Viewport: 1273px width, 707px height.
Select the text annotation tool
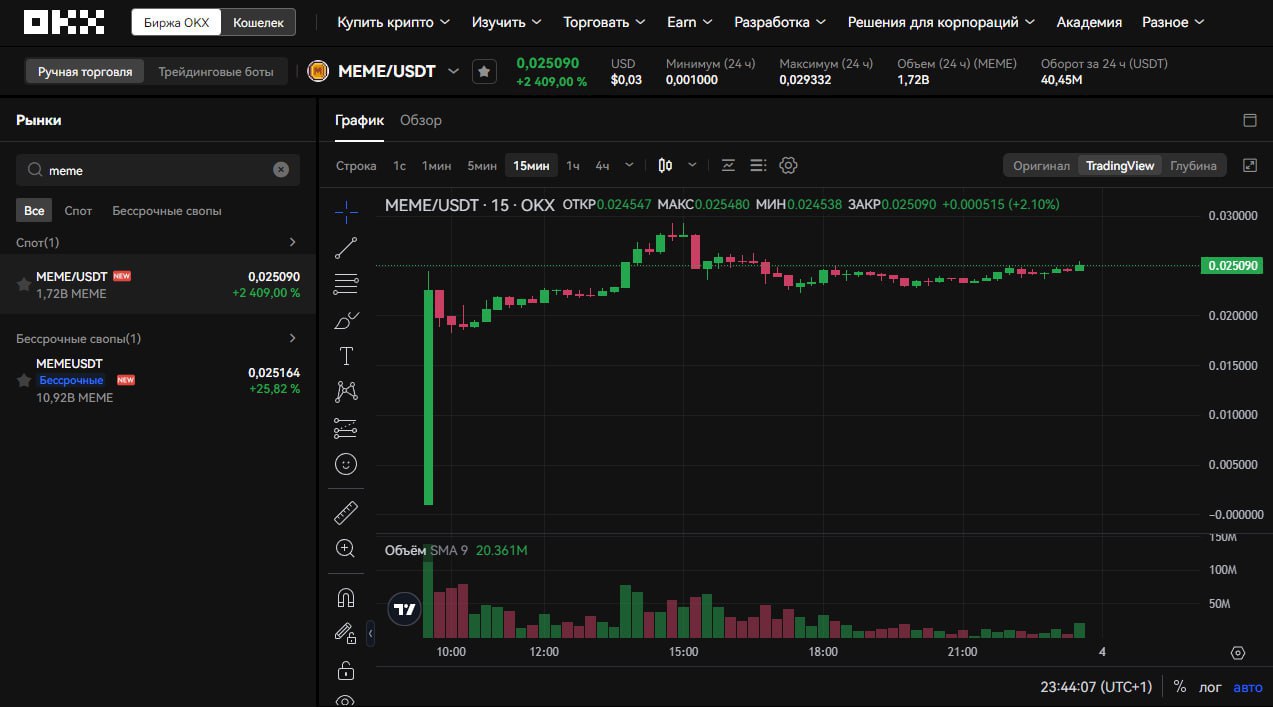346,356
